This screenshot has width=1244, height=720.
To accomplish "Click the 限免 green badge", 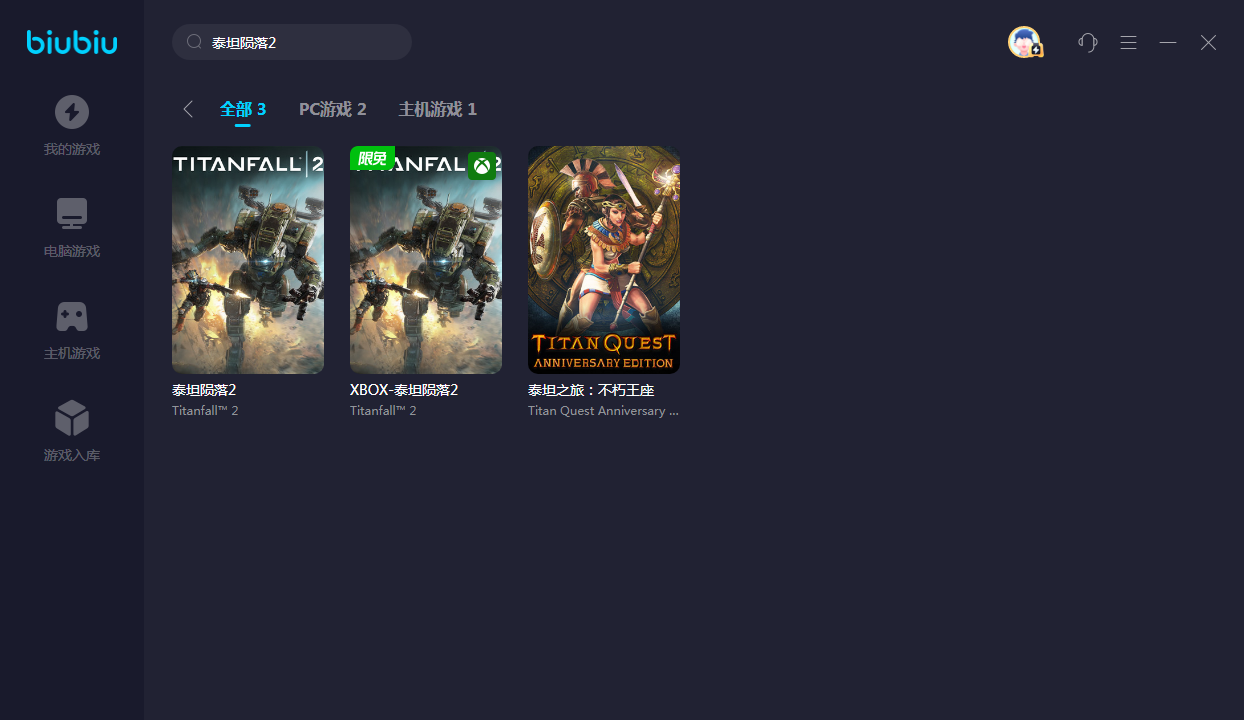I will click(x=372, y=158).
